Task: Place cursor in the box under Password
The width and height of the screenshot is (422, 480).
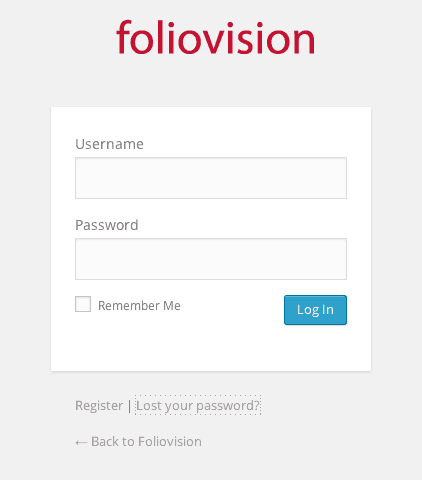Action: coord(211,259)
